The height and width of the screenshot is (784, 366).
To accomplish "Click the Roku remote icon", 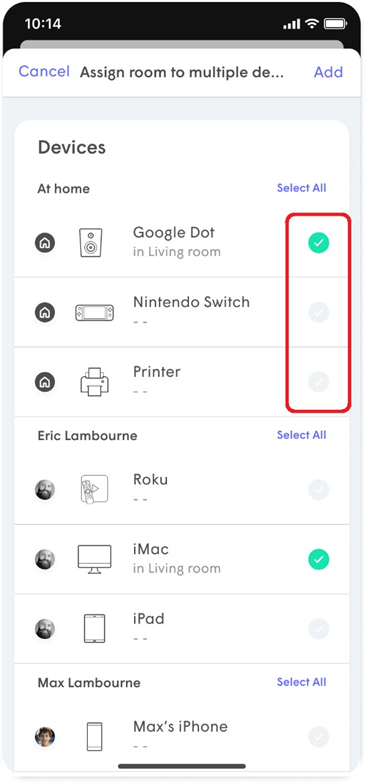I will pos(94,489).
